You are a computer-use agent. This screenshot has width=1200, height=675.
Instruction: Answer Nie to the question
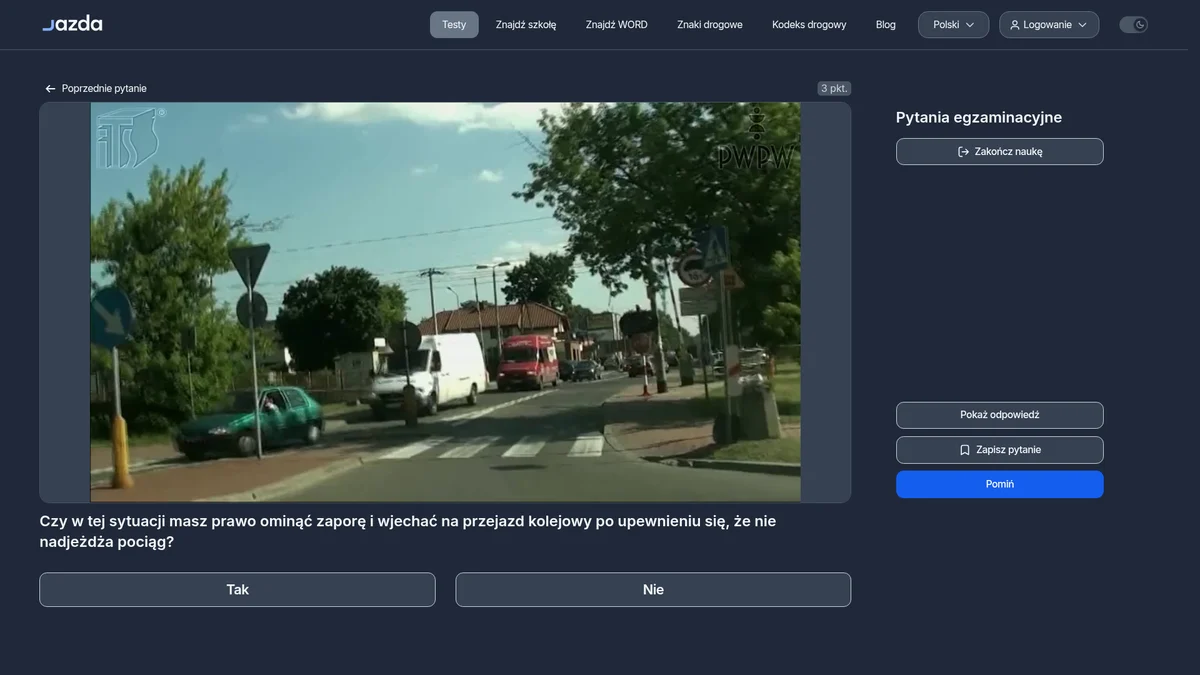click(x=653, y=590)
